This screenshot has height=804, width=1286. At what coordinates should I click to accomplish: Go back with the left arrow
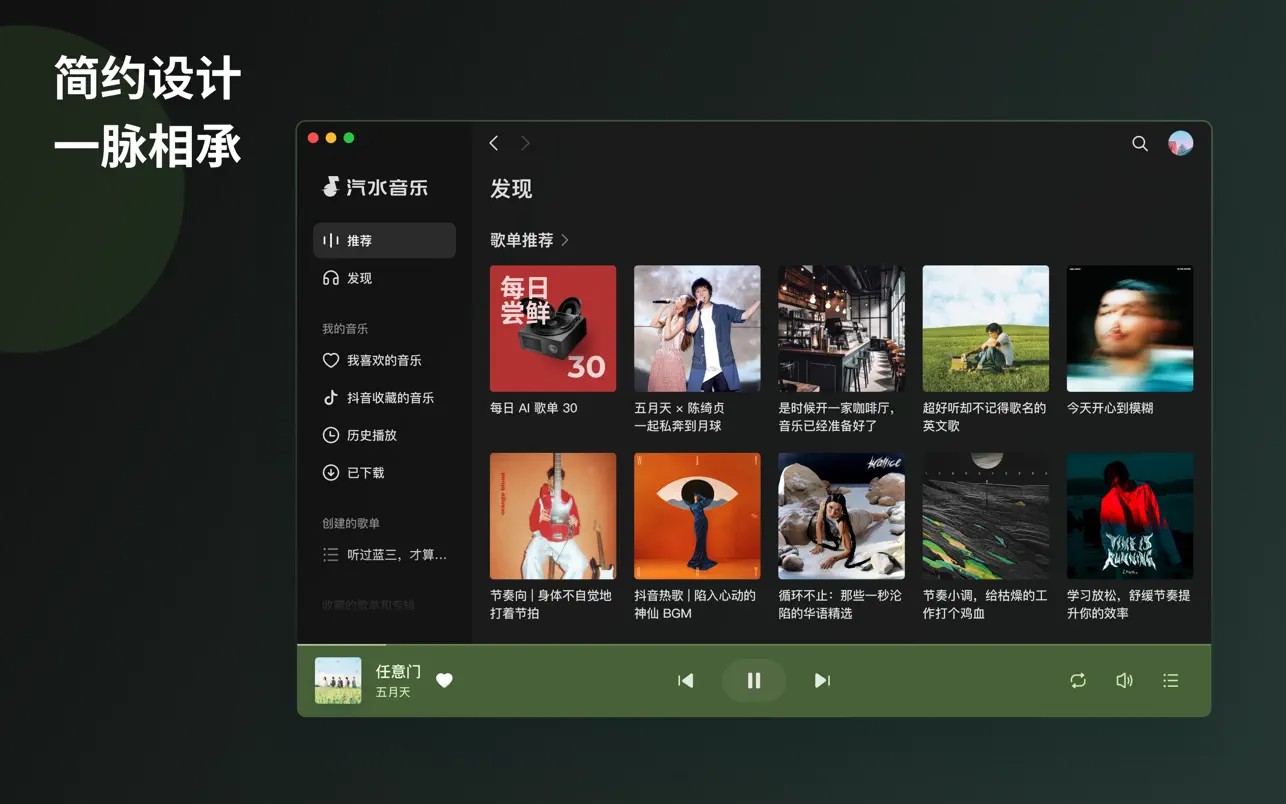494,143
